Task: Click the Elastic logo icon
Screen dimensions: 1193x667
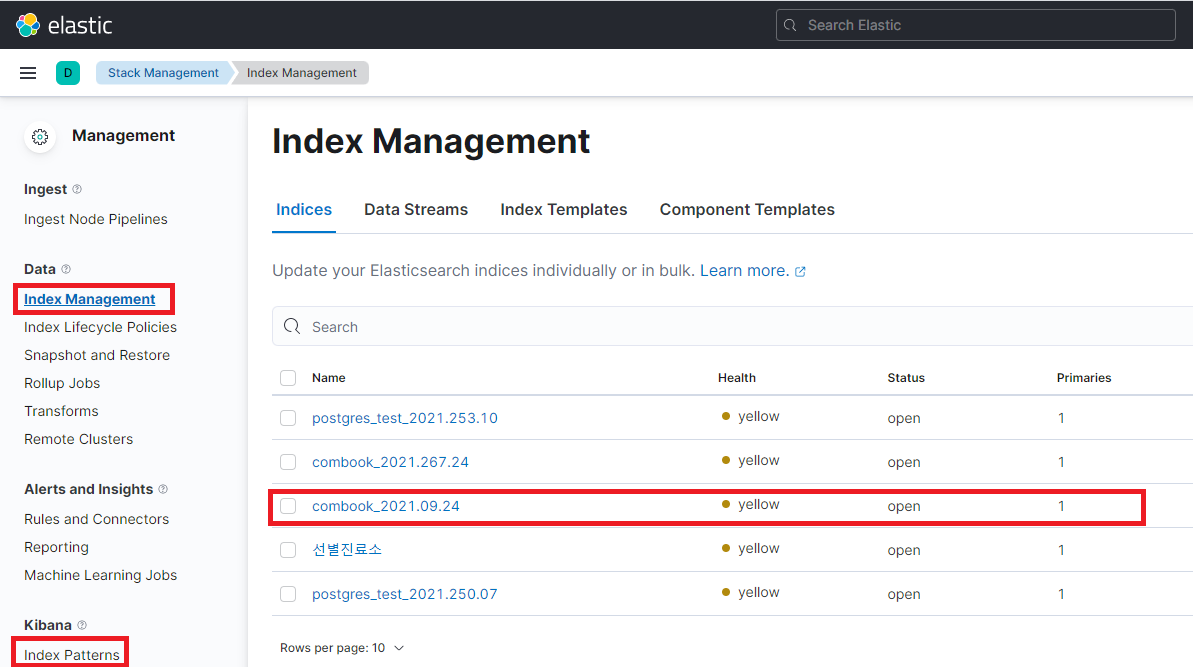Action: tap(28, 25)
